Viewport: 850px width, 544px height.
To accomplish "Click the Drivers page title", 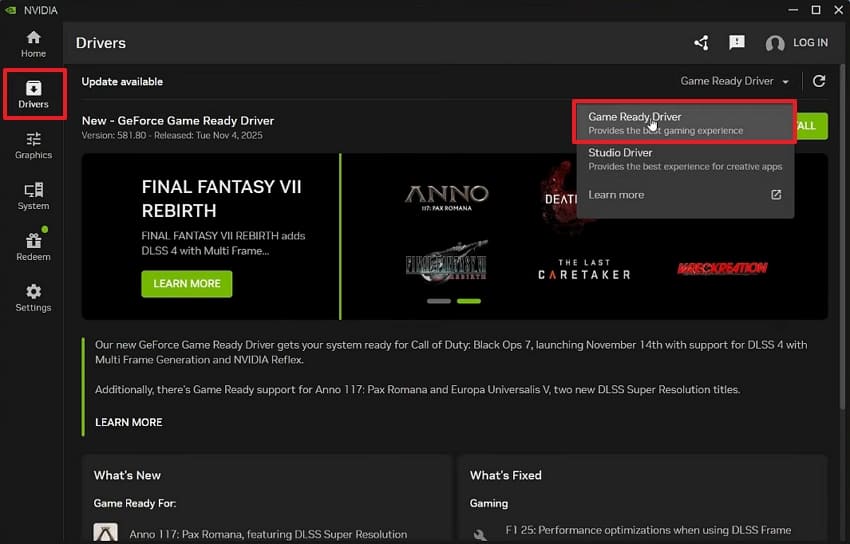I will [x=100, y=43].
